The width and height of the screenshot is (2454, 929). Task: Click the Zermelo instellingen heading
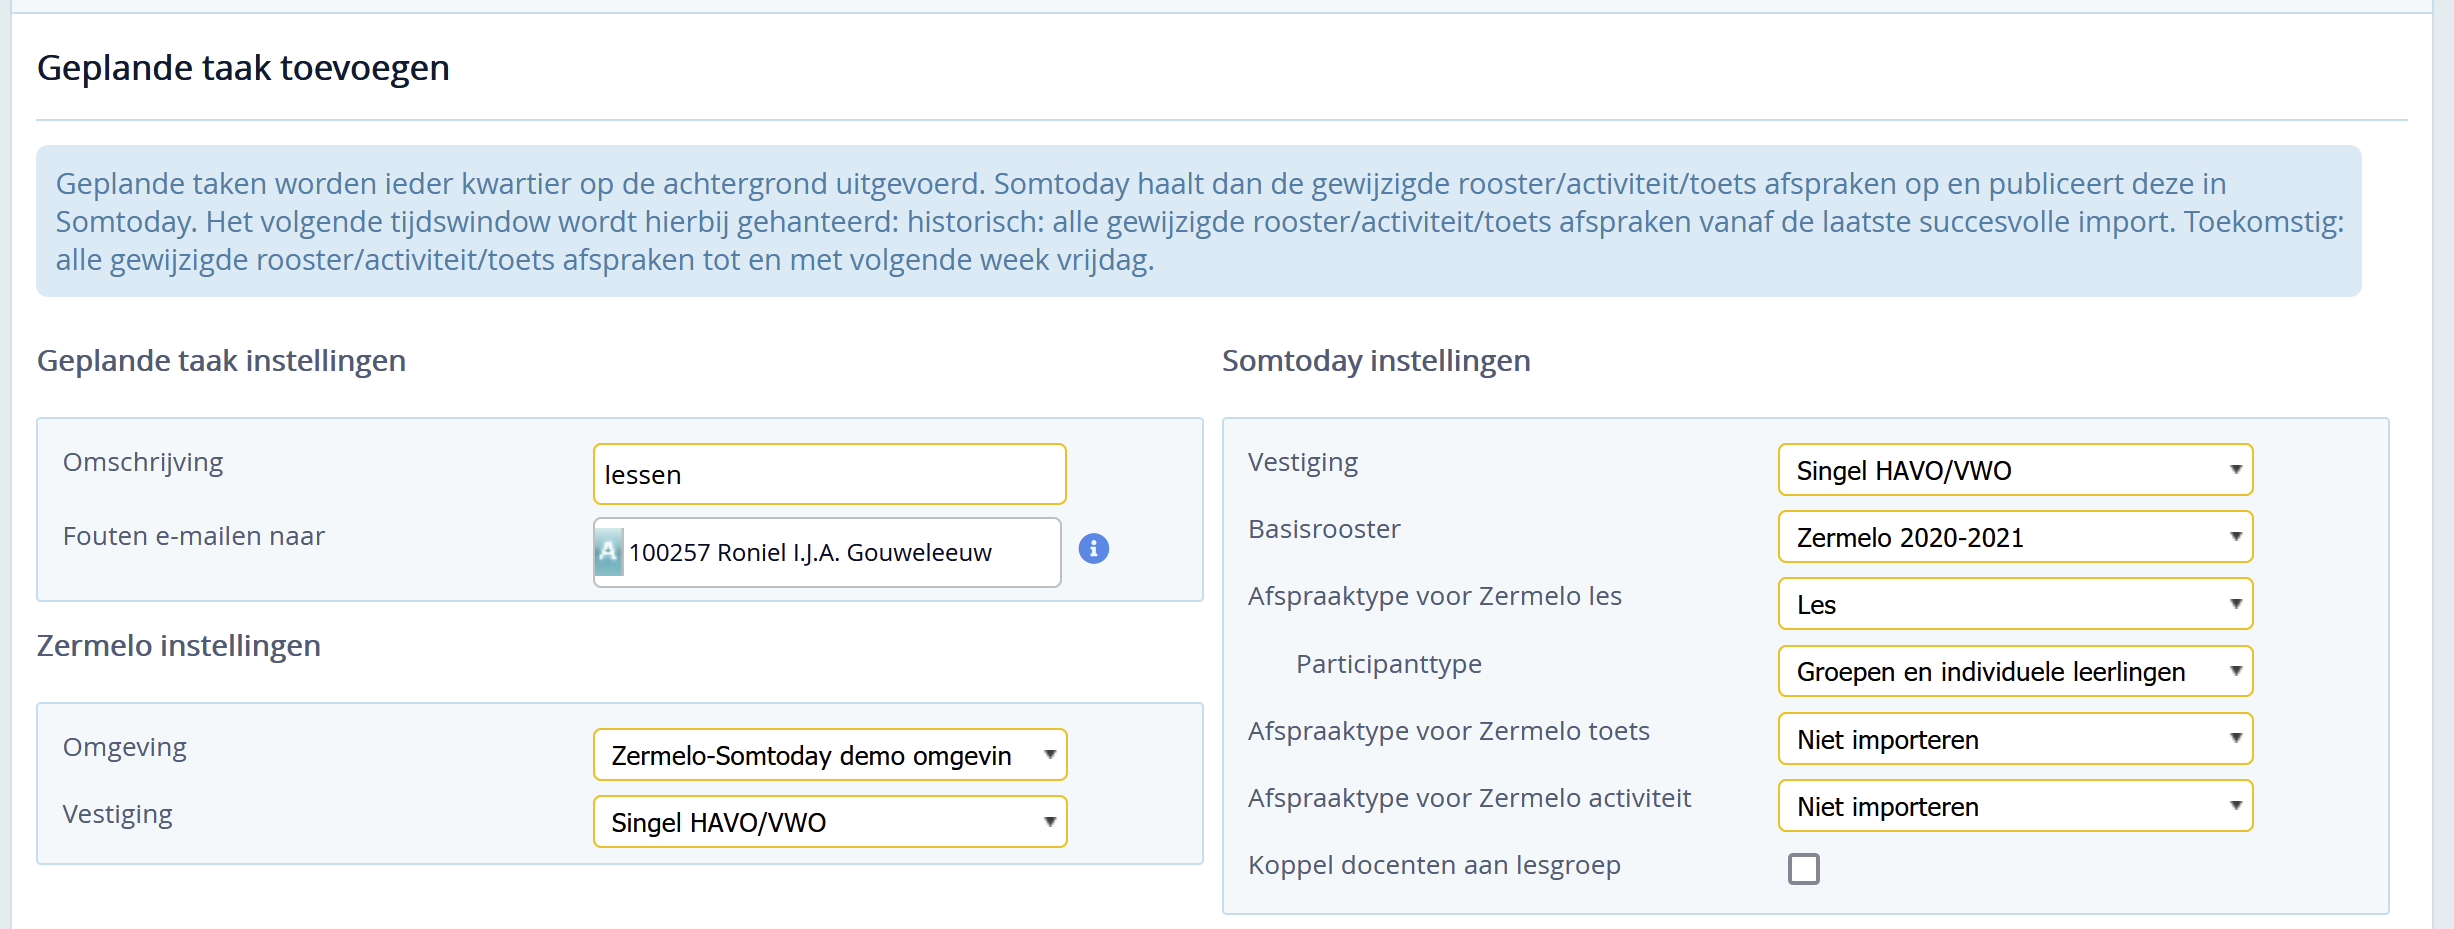tap(179, 646)
